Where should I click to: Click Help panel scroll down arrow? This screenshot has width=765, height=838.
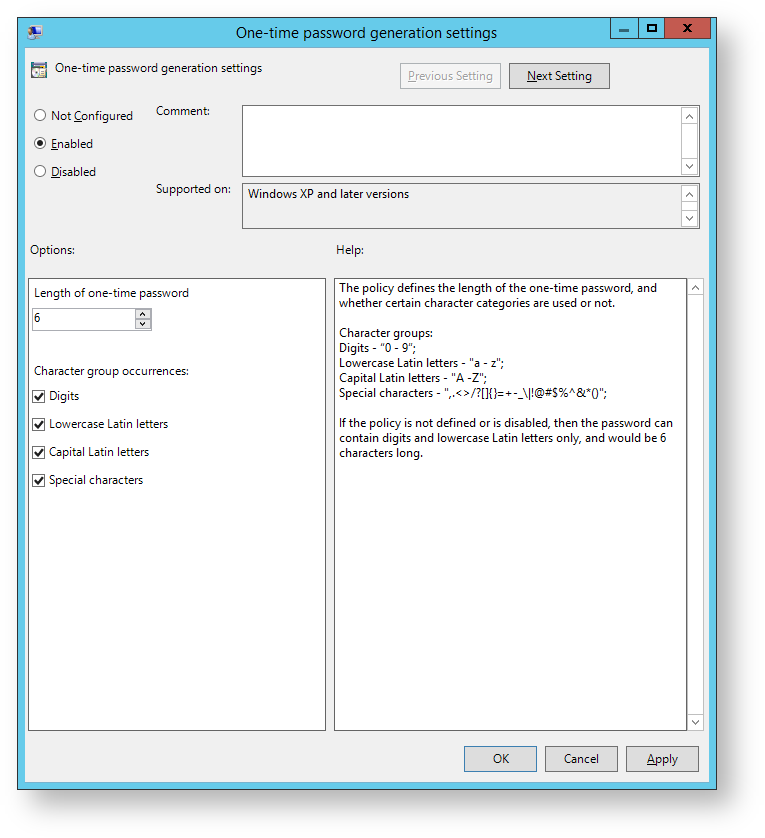pyautogui.click(x=695, y=721)
